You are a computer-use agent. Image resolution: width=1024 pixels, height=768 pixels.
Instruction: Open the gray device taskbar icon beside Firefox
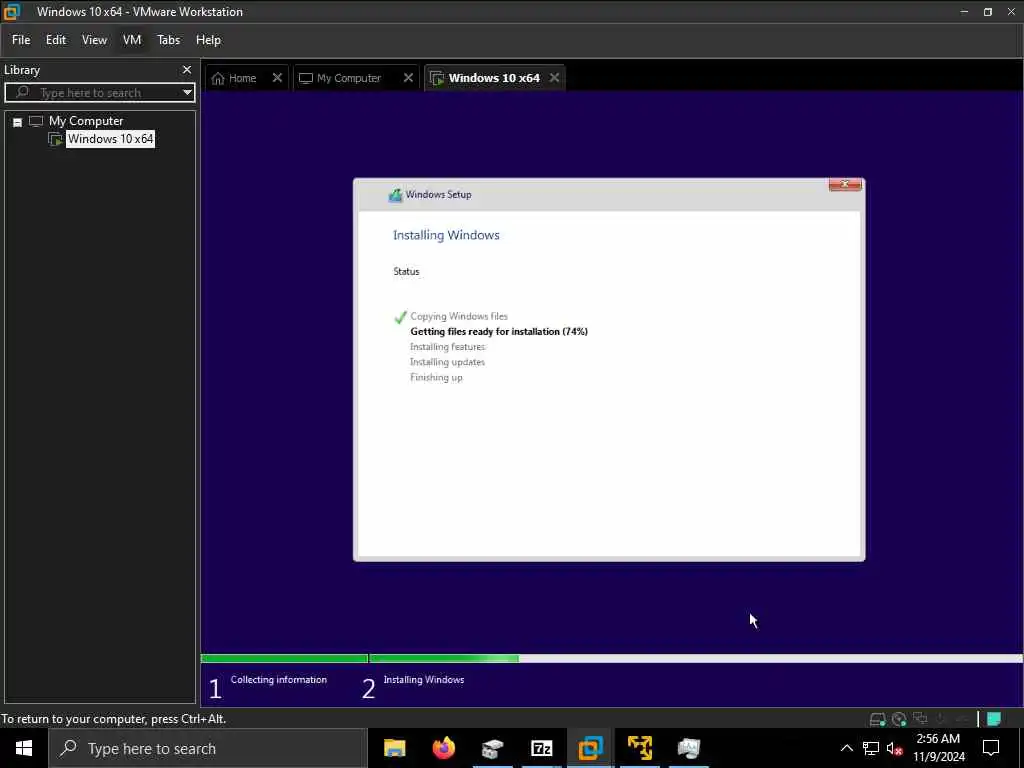tap(492, 748)
